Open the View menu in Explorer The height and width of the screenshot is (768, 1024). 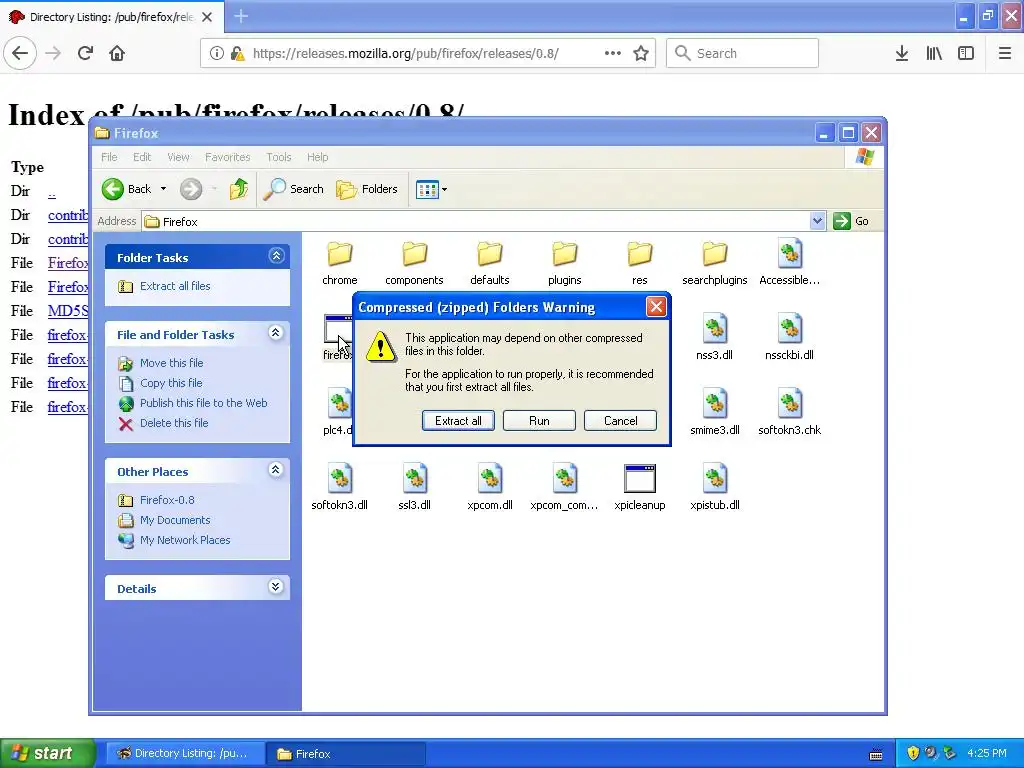pos(178,157)
